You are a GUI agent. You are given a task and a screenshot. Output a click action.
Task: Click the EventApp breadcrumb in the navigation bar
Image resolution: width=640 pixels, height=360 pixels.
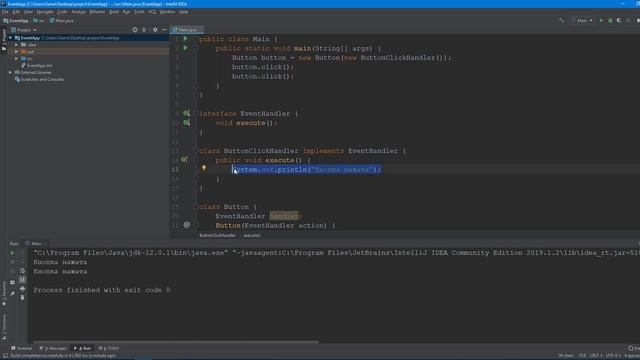(x=16, y=20)
